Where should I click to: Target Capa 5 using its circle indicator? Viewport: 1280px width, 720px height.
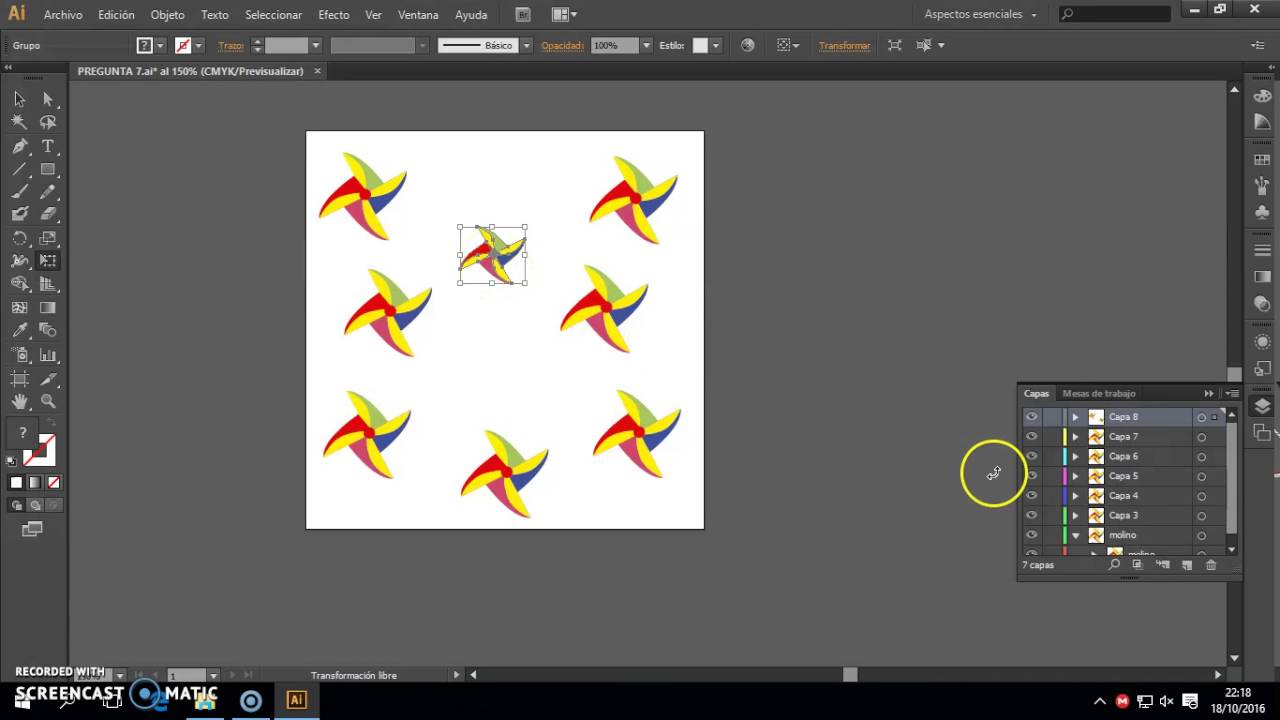1201,476
